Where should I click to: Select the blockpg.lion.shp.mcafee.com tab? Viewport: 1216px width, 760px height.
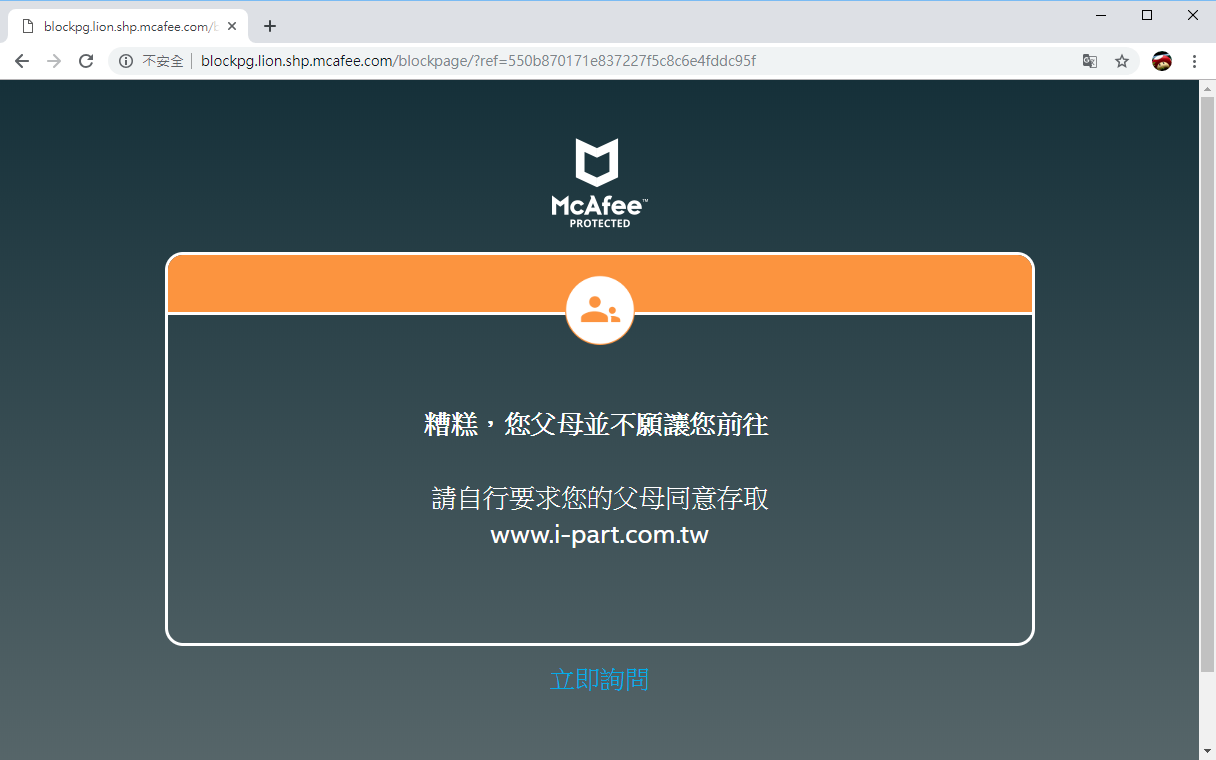pos(128,26)
